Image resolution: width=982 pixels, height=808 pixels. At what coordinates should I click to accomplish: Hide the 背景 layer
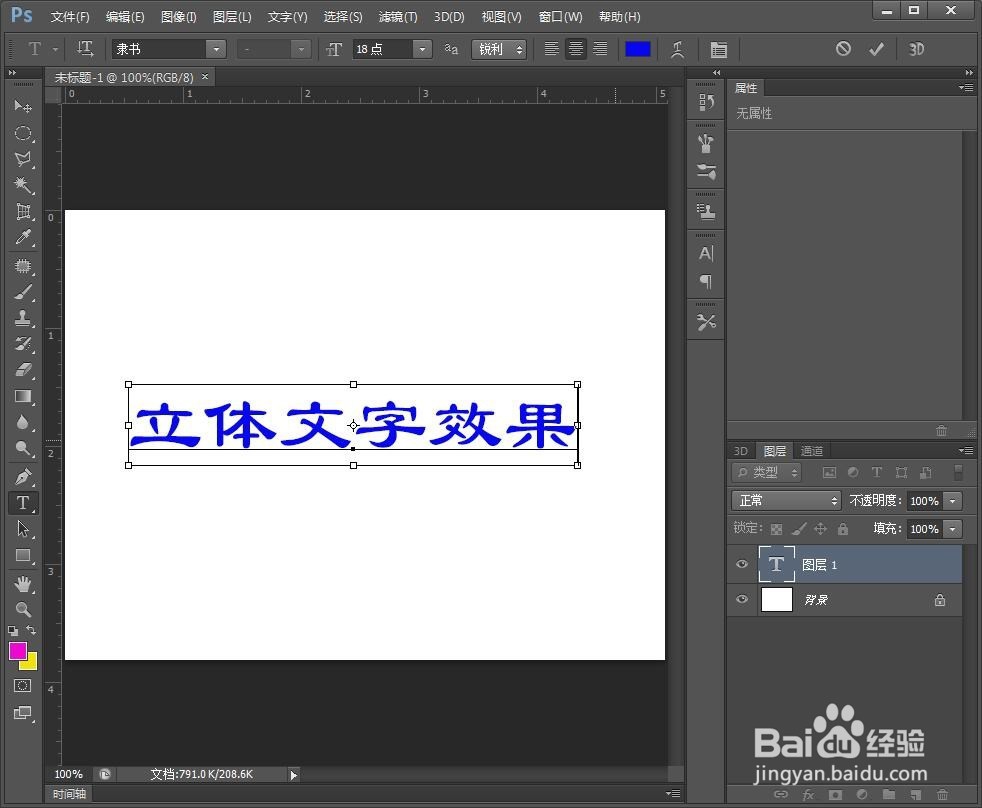[741, 599]
